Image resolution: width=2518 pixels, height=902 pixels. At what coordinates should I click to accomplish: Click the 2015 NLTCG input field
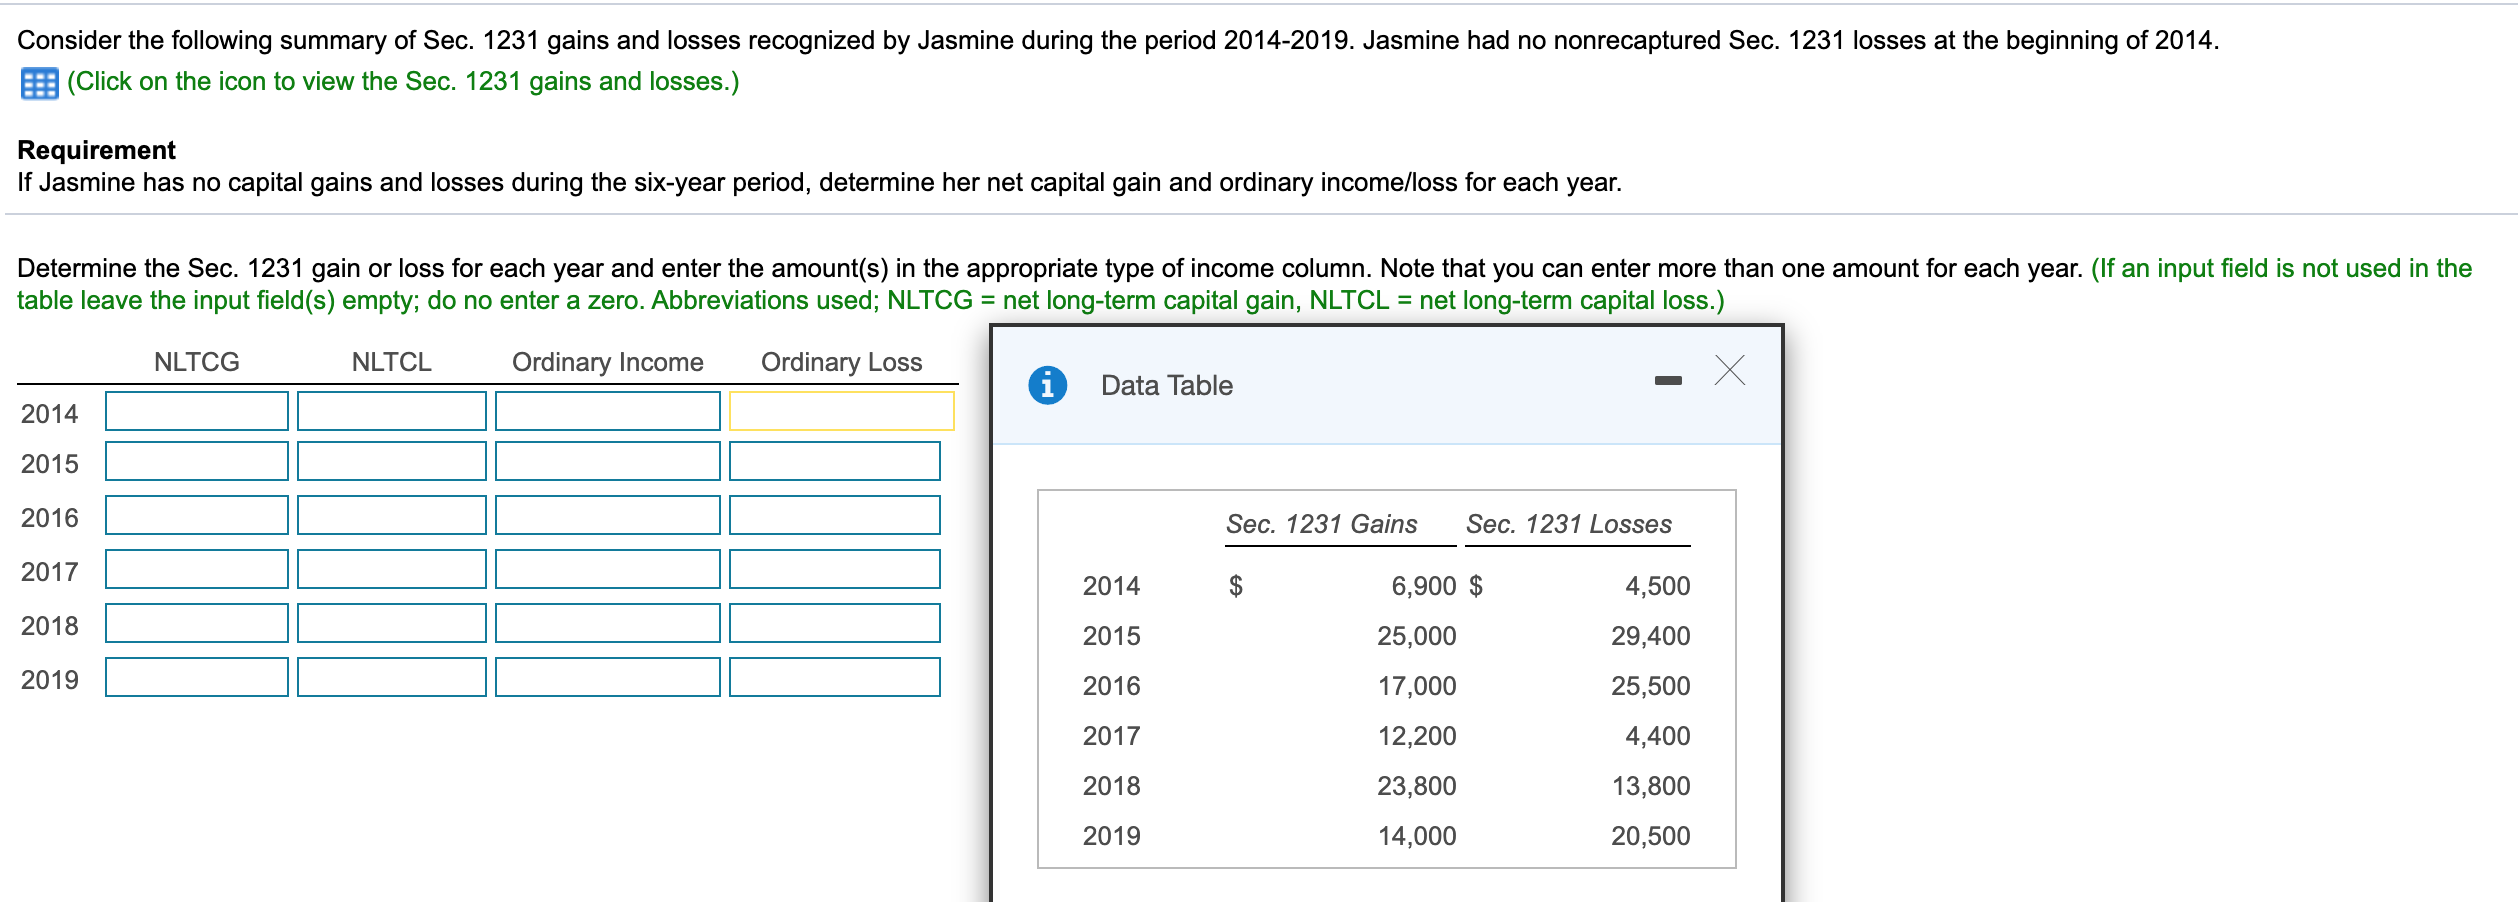pos(196,462)
